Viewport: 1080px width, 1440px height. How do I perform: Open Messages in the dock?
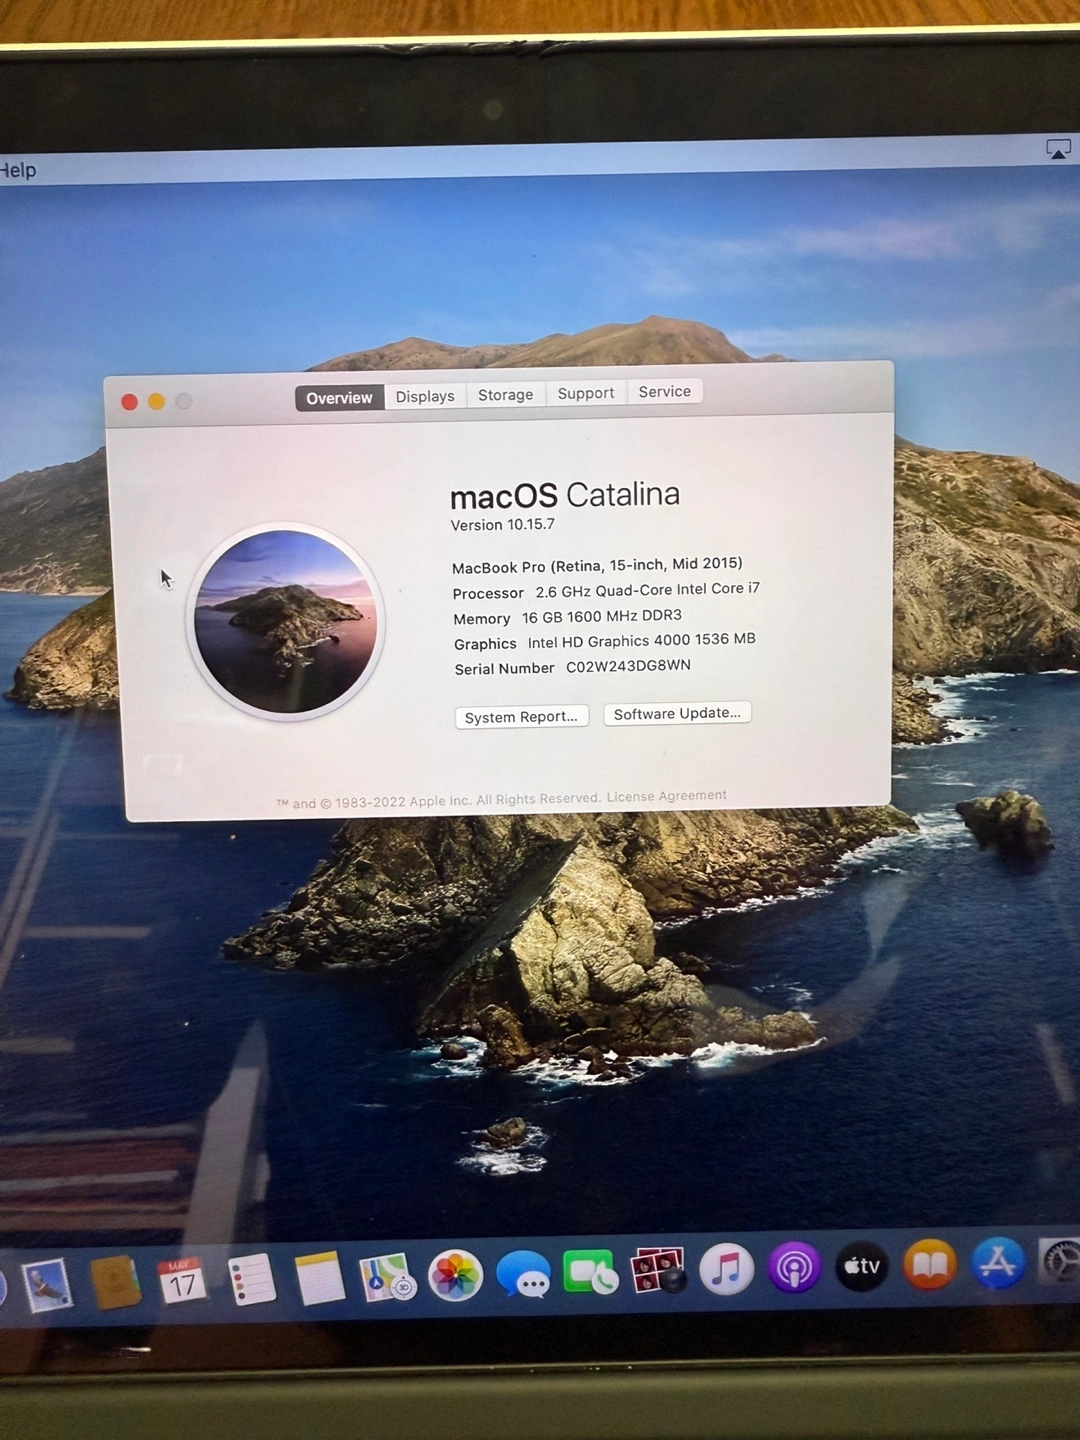pyautogui.click(x=523, y=1275)
